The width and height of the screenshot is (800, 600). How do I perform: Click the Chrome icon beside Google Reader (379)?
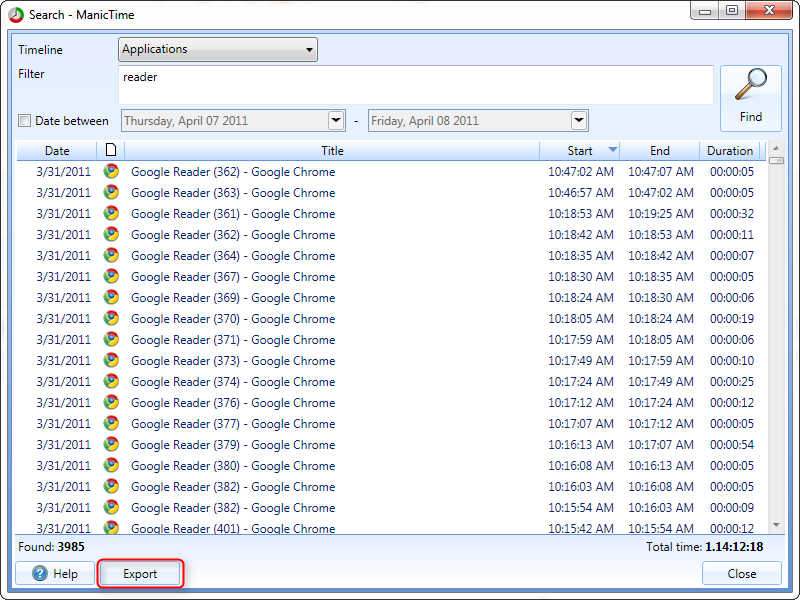point(111,445)
